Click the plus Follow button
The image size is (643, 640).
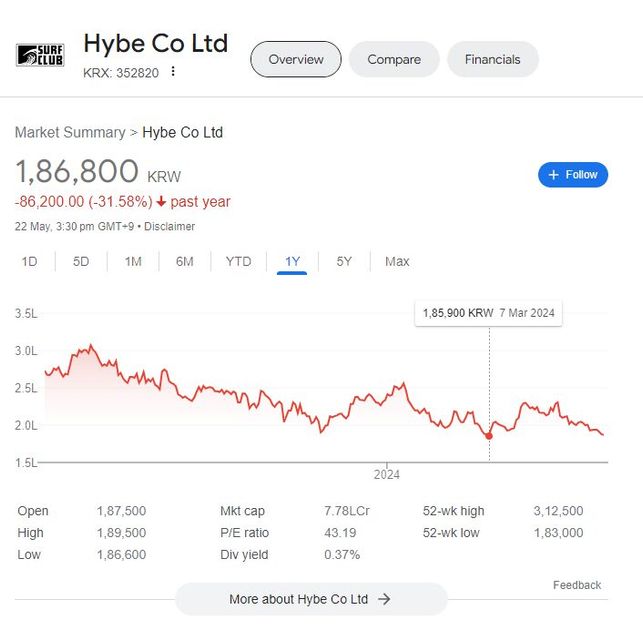(x=573, y=175)
